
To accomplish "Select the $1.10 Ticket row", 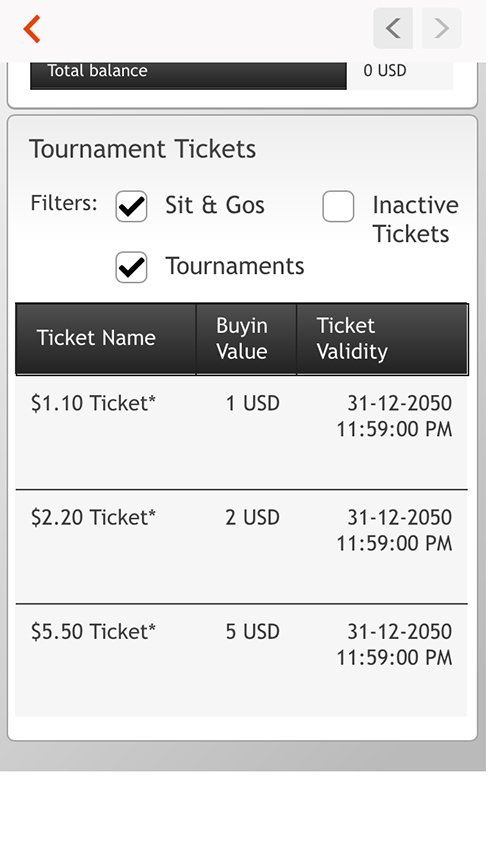I will 241,432.
